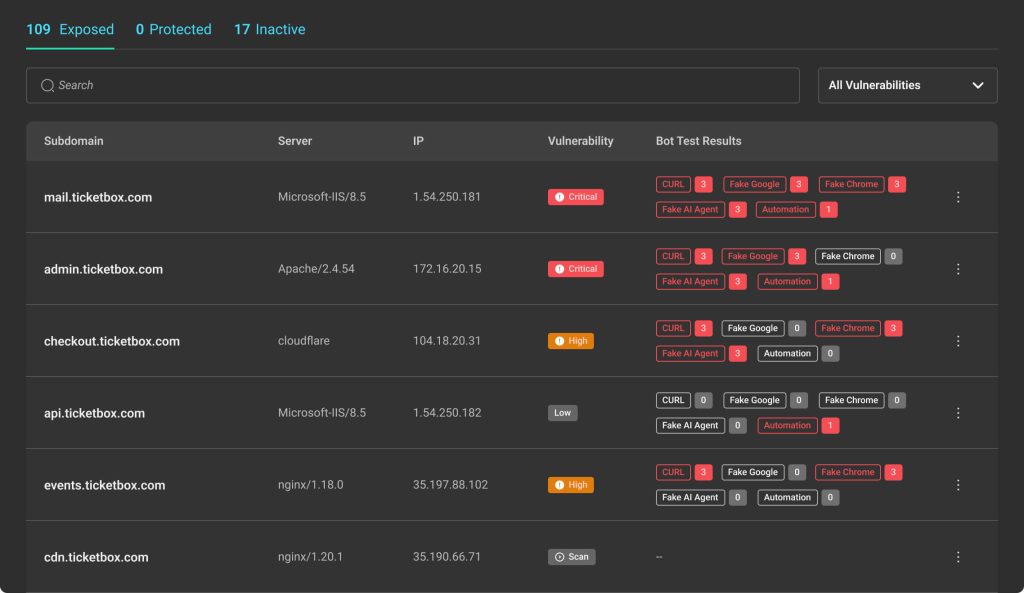Screen dimensions: 1024x593
Task: Open the three-dot menu for checkout.ticketbox.com
Action: point(958,341)
